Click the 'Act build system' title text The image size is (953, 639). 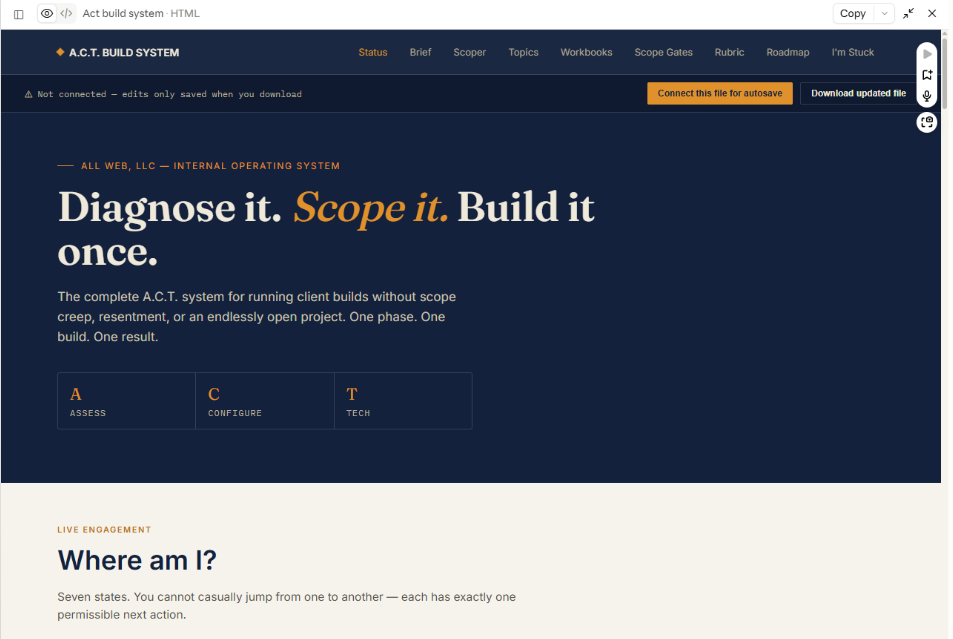123,13
